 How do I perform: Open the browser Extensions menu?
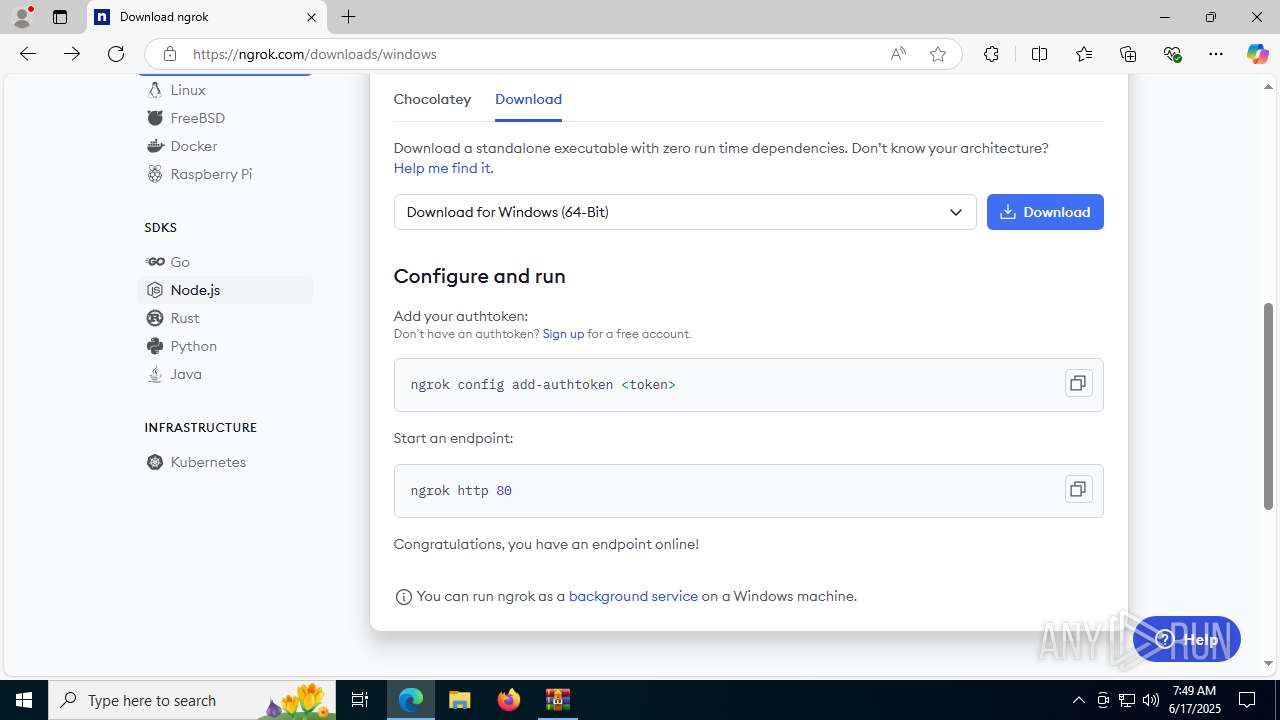click(x=991, y=54)
